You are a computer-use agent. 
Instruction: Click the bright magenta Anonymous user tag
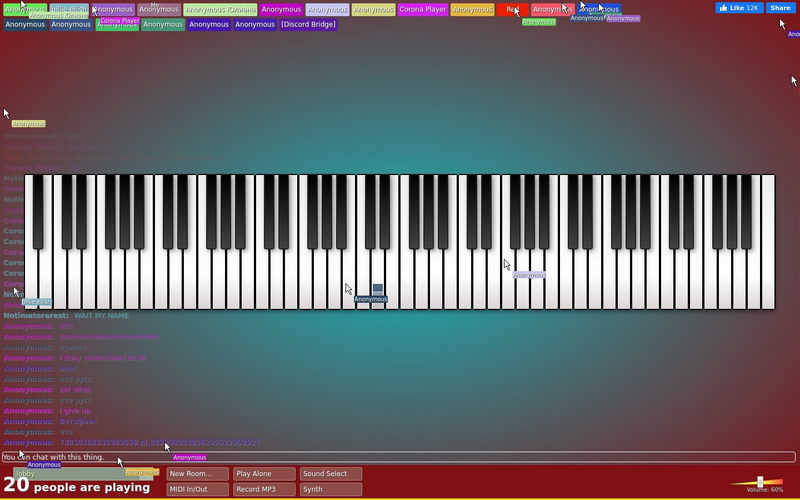point(281,9)
